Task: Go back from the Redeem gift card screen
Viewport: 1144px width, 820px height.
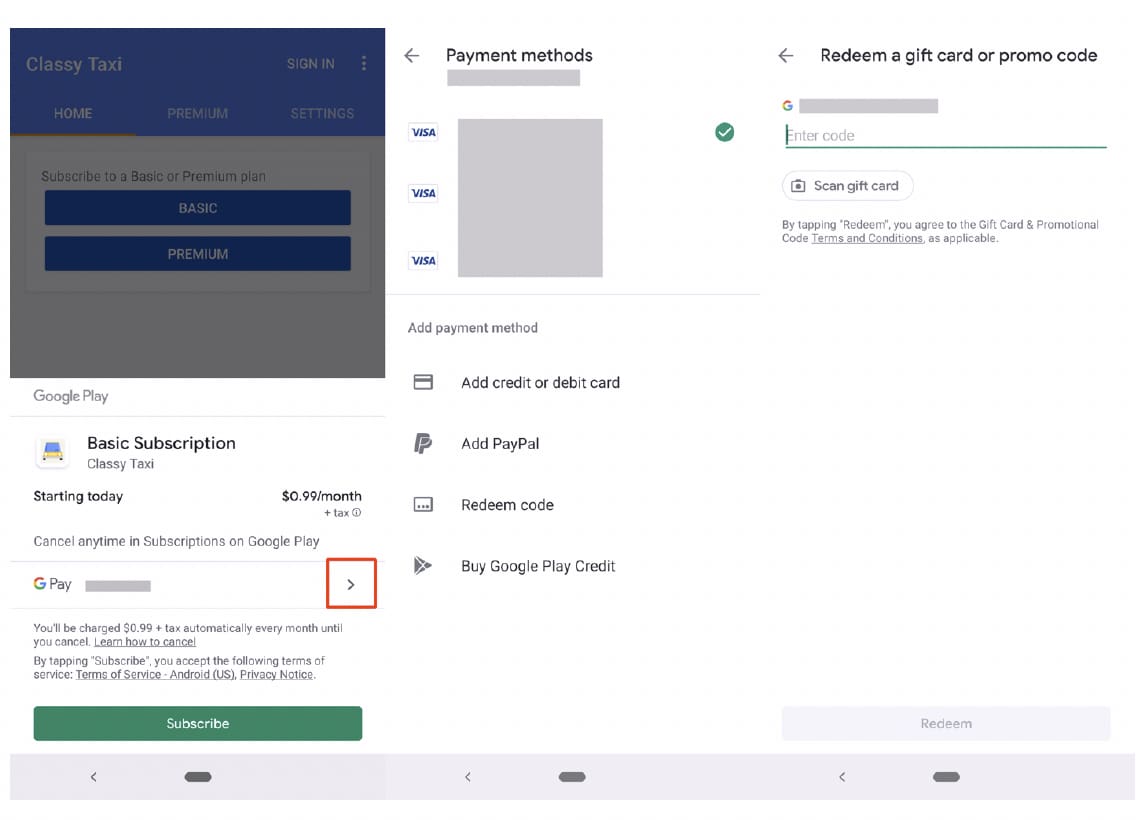Action: [x=786, y=56]
